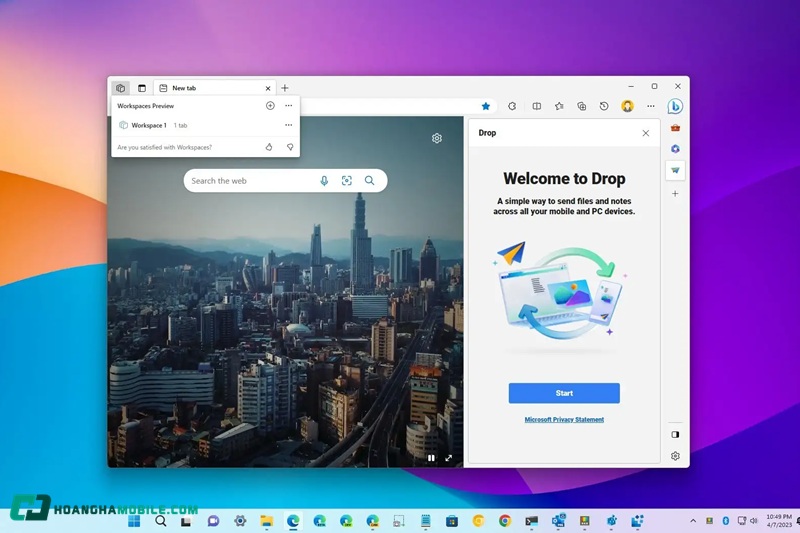800x533 pixels.
Task: Open new tab page settings gear
Action: pyautogui.click(x=437, y=138)
